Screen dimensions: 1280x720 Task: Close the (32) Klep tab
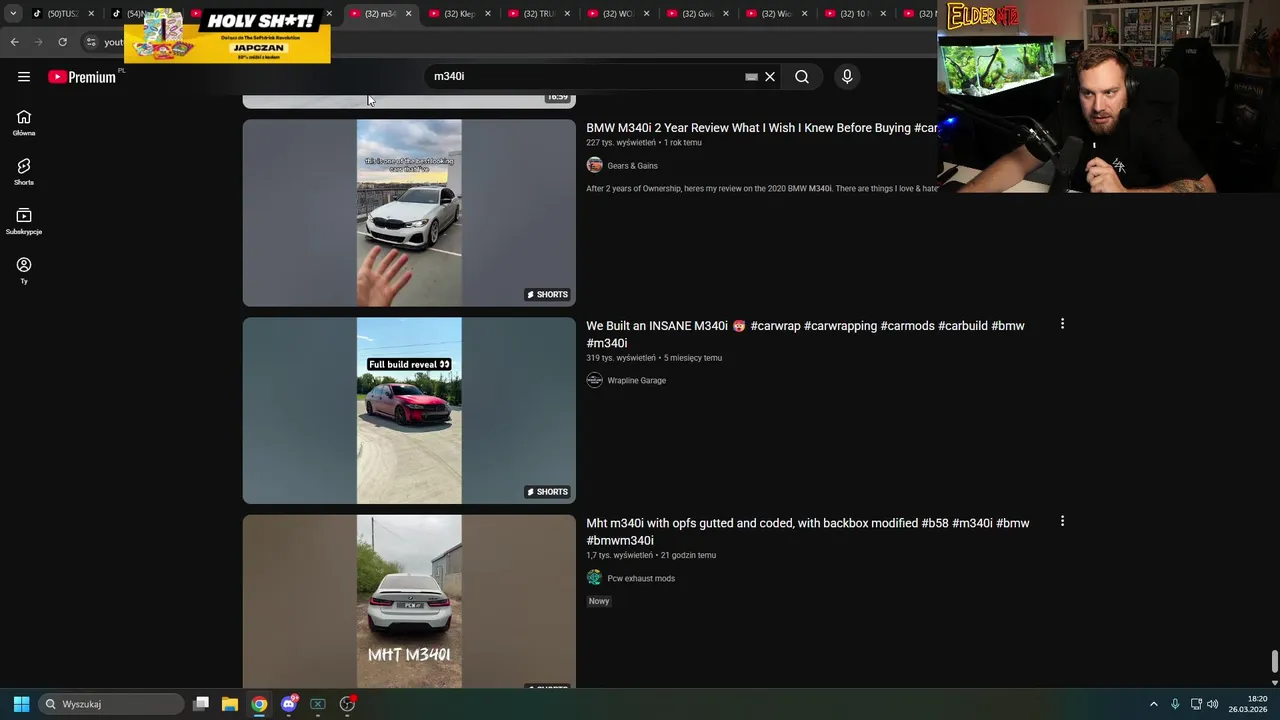[x=487, y=14]
